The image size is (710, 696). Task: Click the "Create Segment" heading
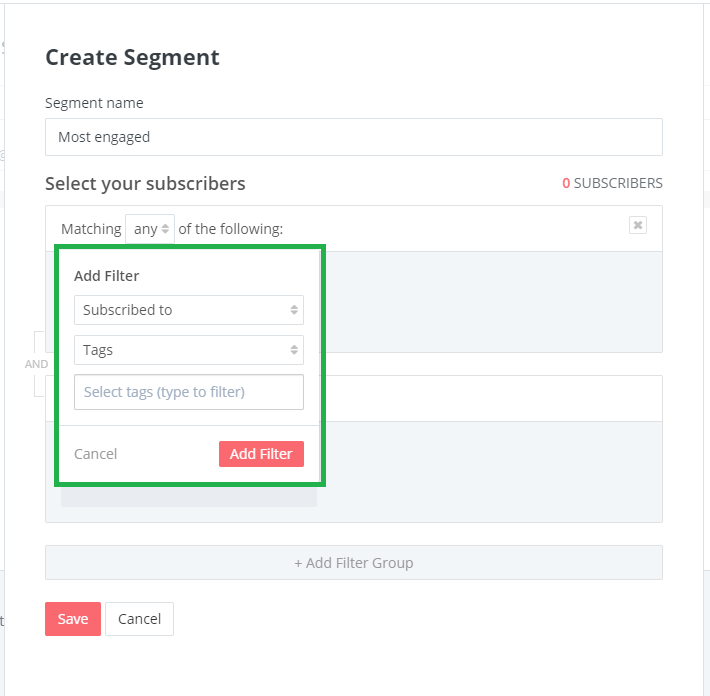pyautogui.click(x=132, y=58)
